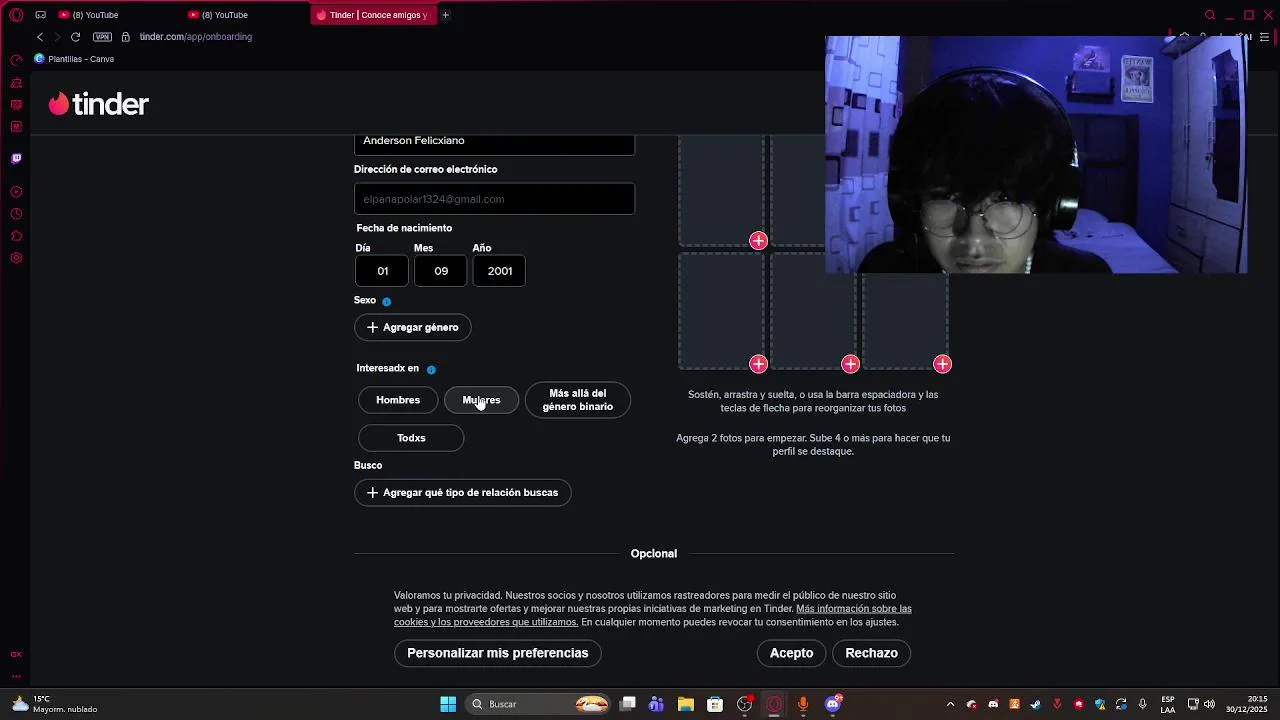
Task: Select Hombres interest option
Action: pos(398,400)
